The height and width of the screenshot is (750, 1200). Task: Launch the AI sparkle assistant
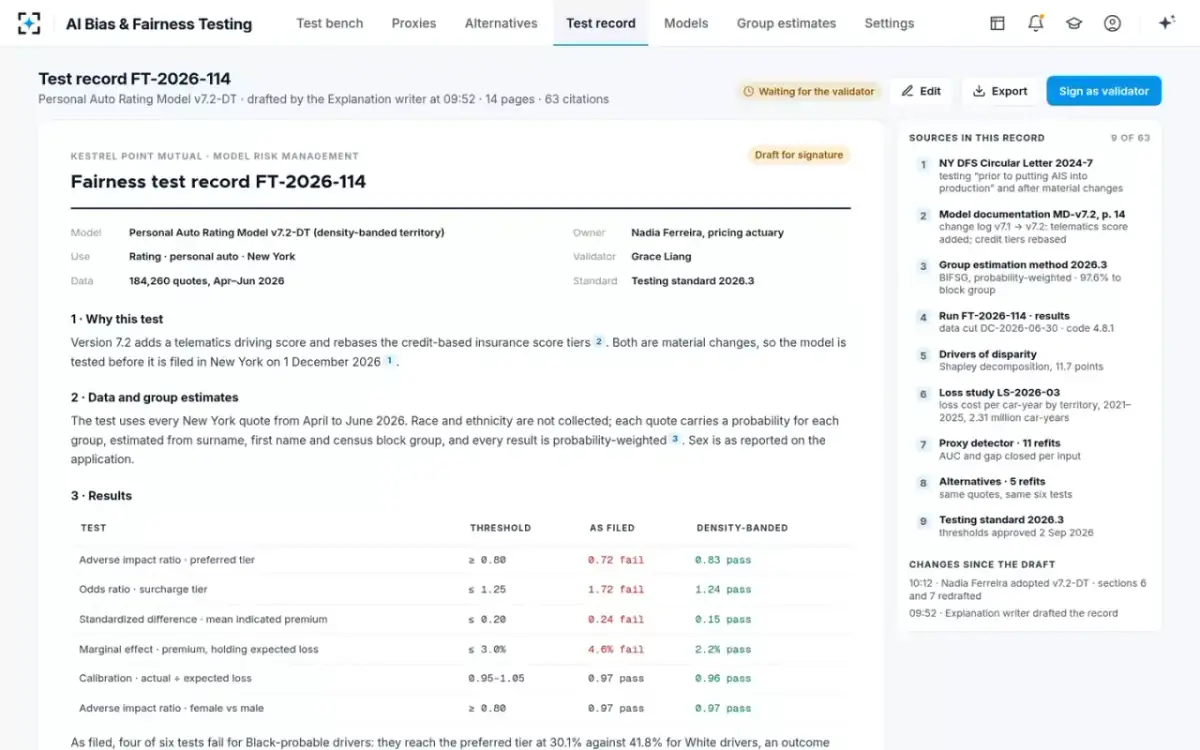[1166, 23]
